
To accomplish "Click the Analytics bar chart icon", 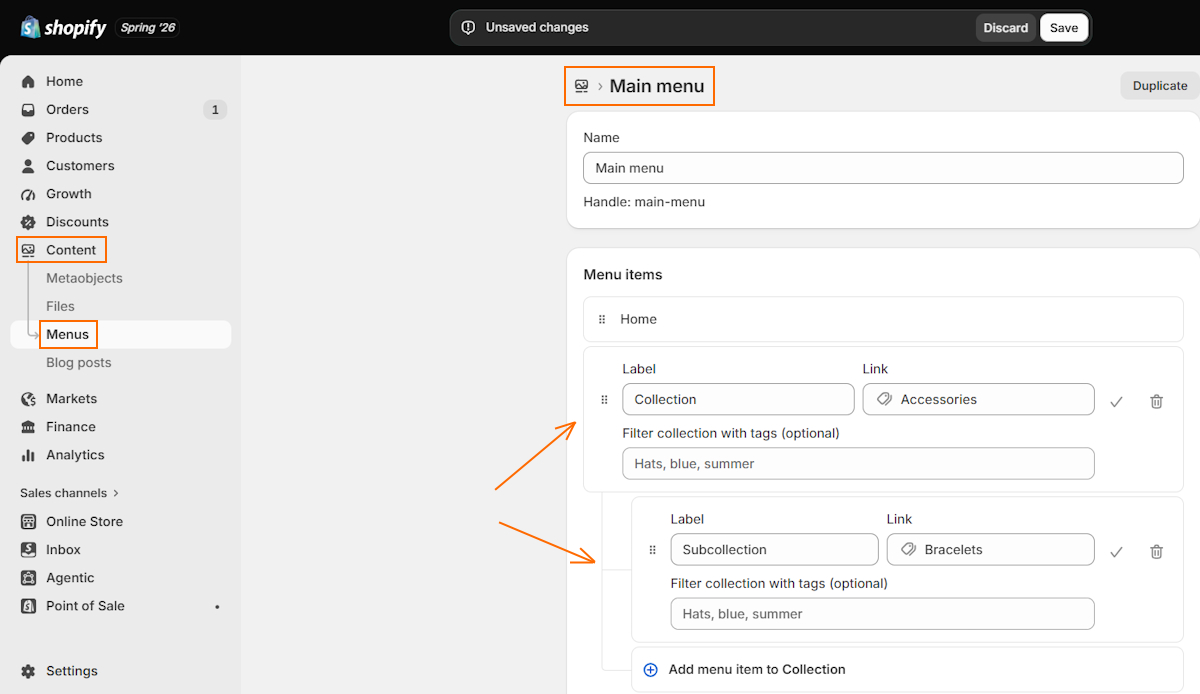I will pos(28,455).
